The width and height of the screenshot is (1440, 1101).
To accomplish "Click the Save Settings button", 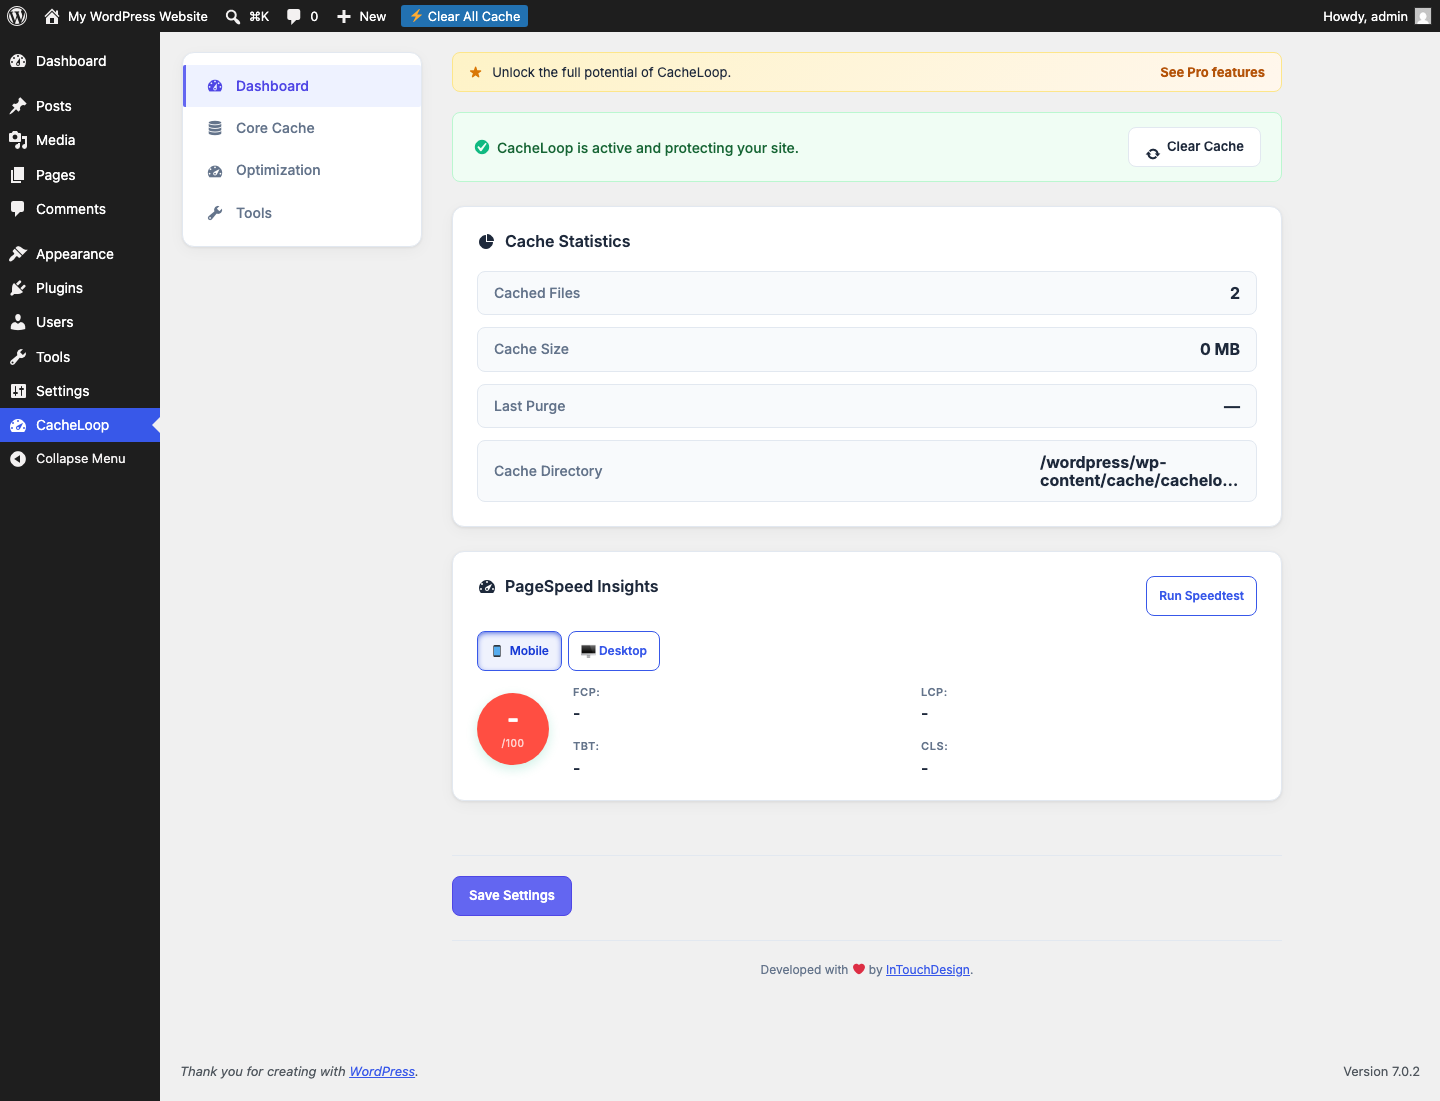I will click(512, 896).
